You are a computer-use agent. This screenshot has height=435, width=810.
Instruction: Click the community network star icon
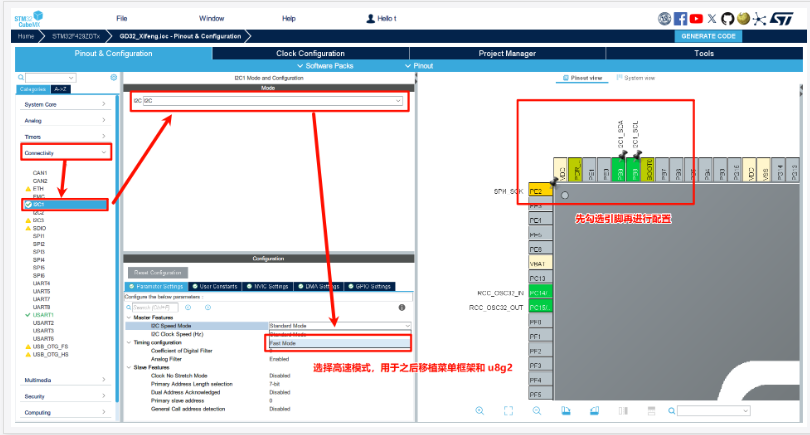tap(759, 19)
